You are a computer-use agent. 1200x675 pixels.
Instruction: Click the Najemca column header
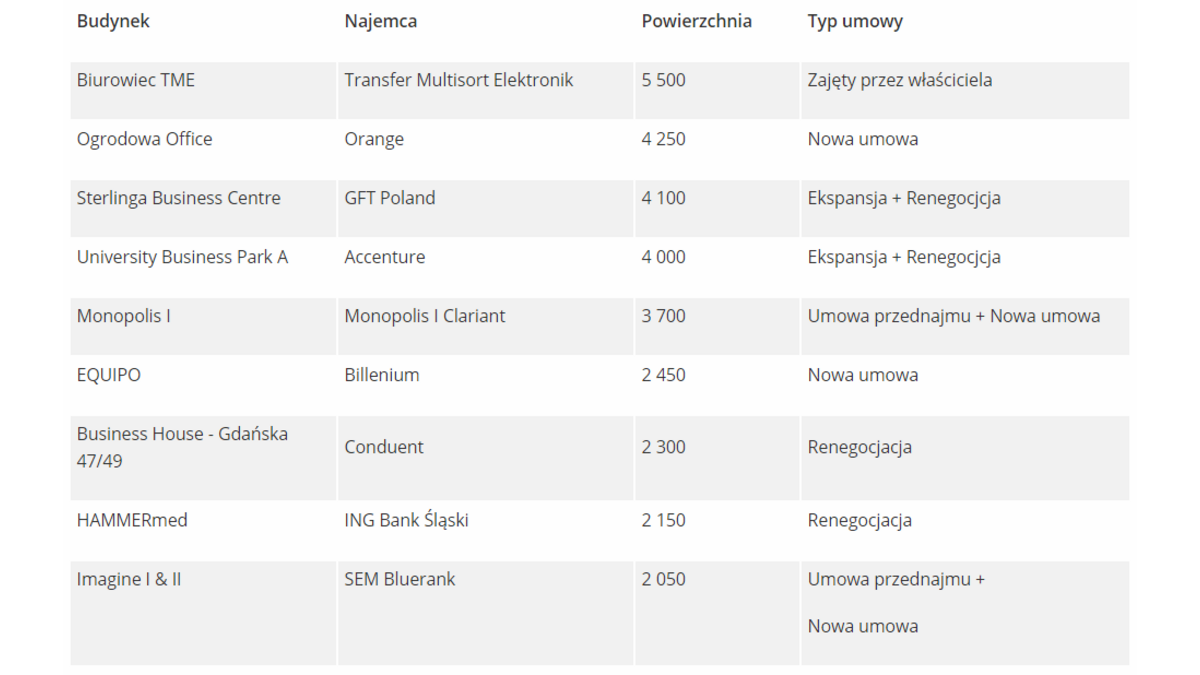pos(380,21)
